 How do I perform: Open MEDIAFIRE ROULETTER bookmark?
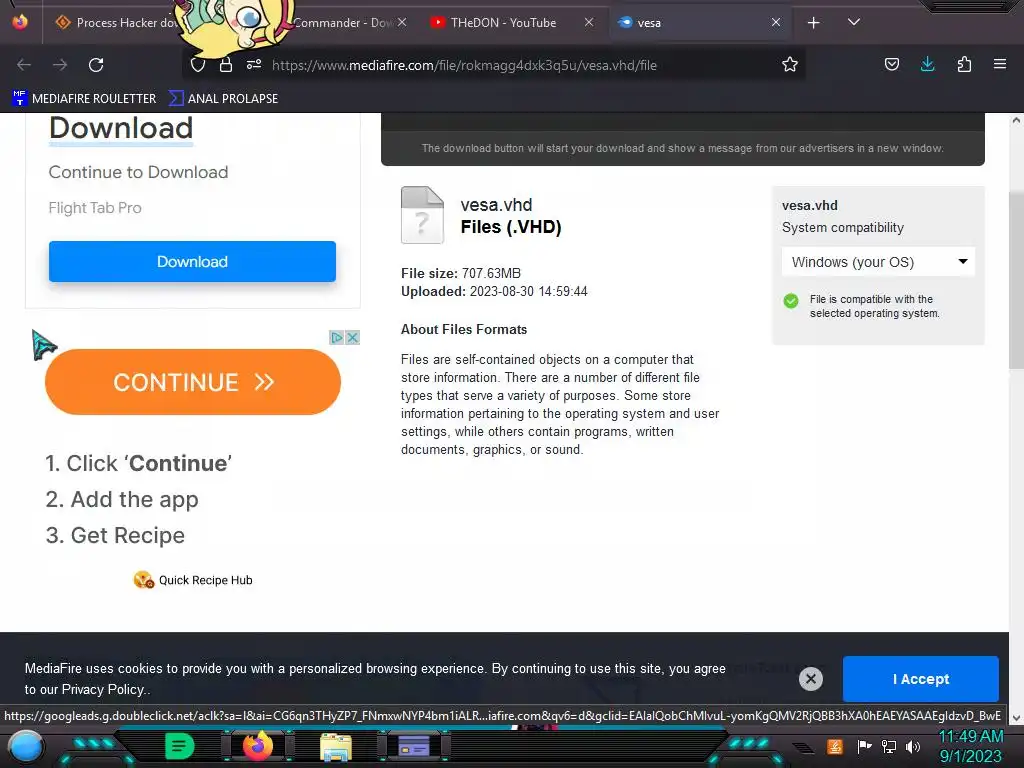click(x=84, y=99)
